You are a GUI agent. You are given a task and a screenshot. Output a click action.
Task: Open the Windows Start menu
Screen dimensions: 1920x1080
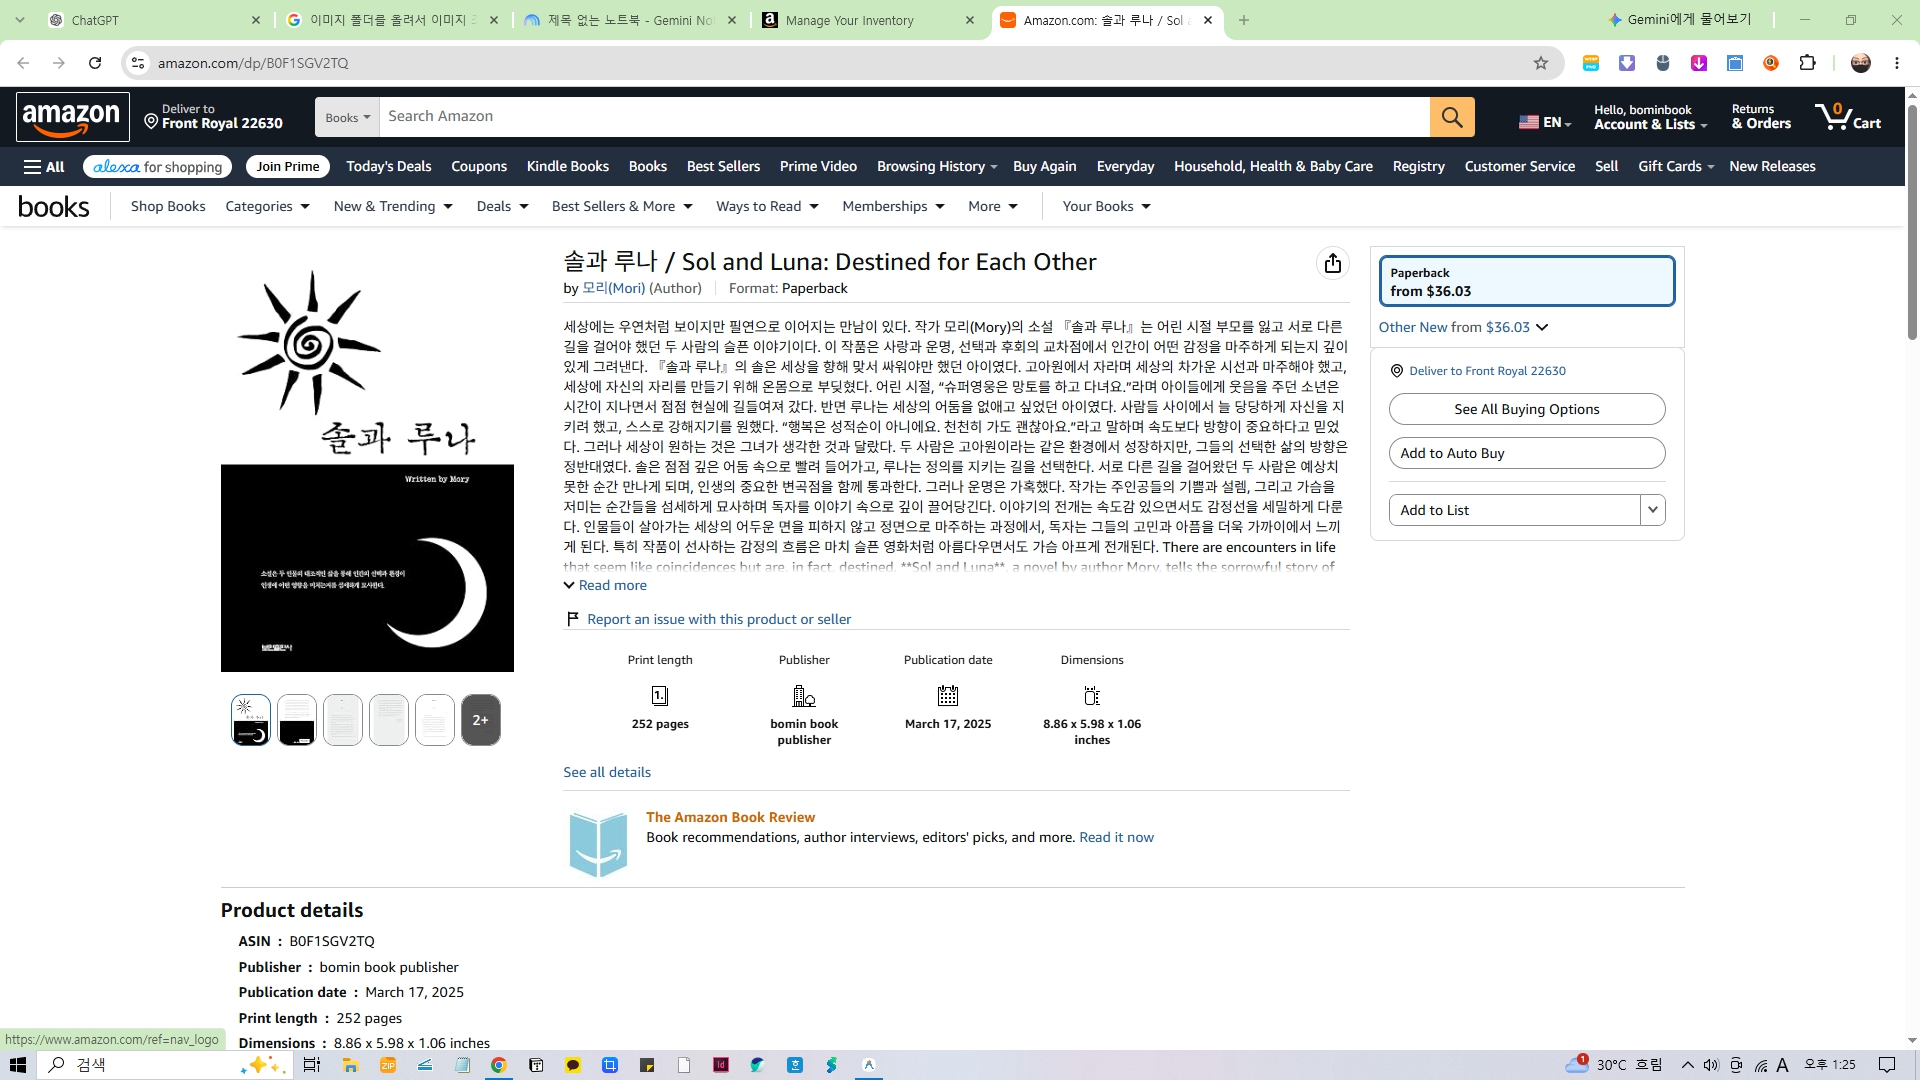[17, 1065]
